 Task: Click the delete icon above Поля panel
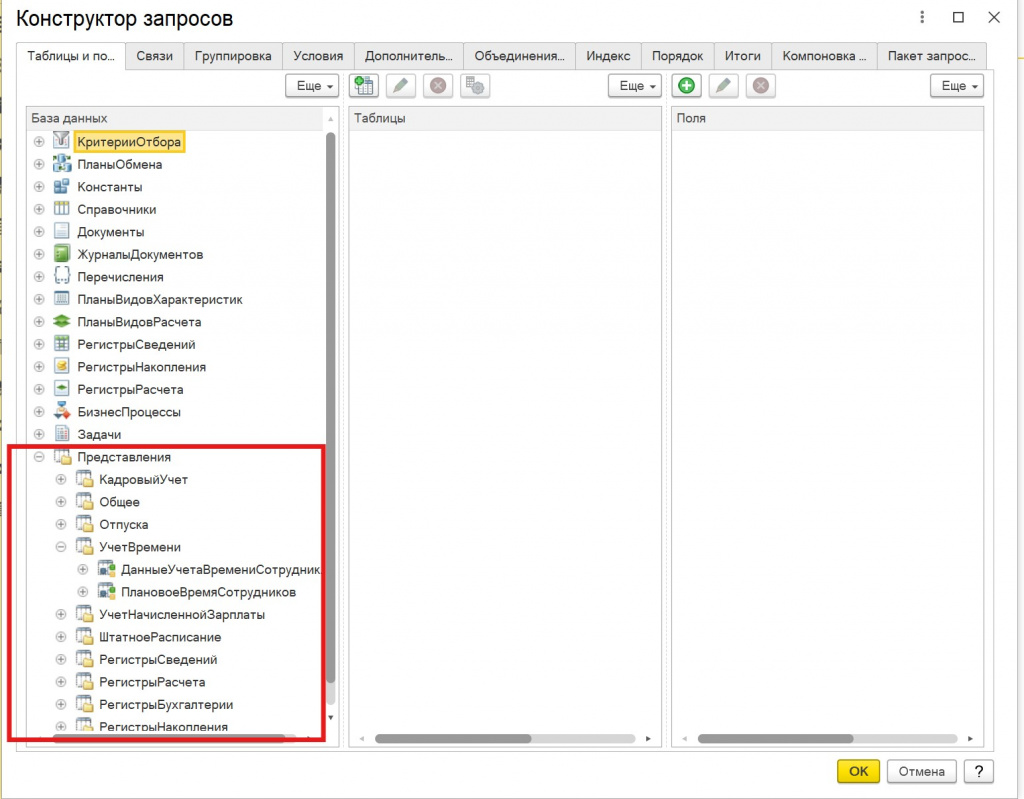761,86
